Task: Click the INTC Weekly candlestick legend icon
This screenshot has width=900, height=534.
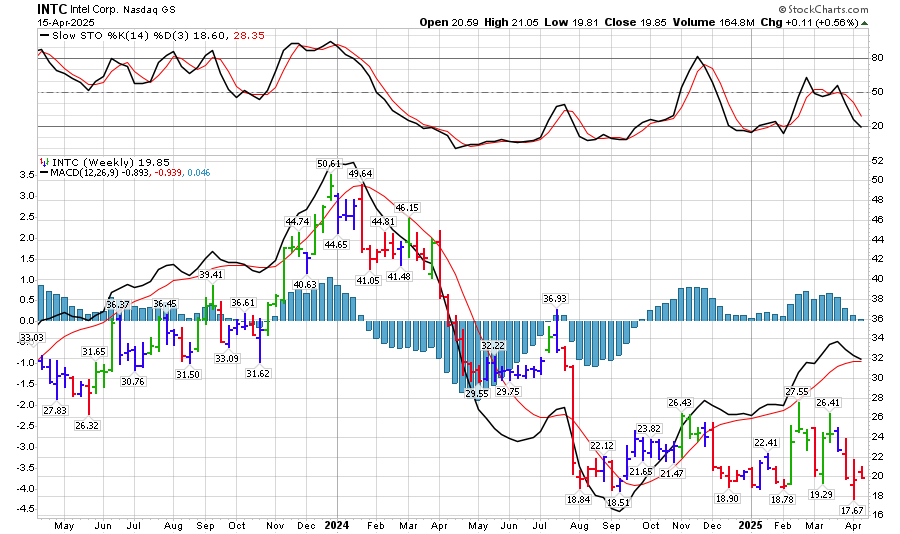Action: (x=43, y=162)
